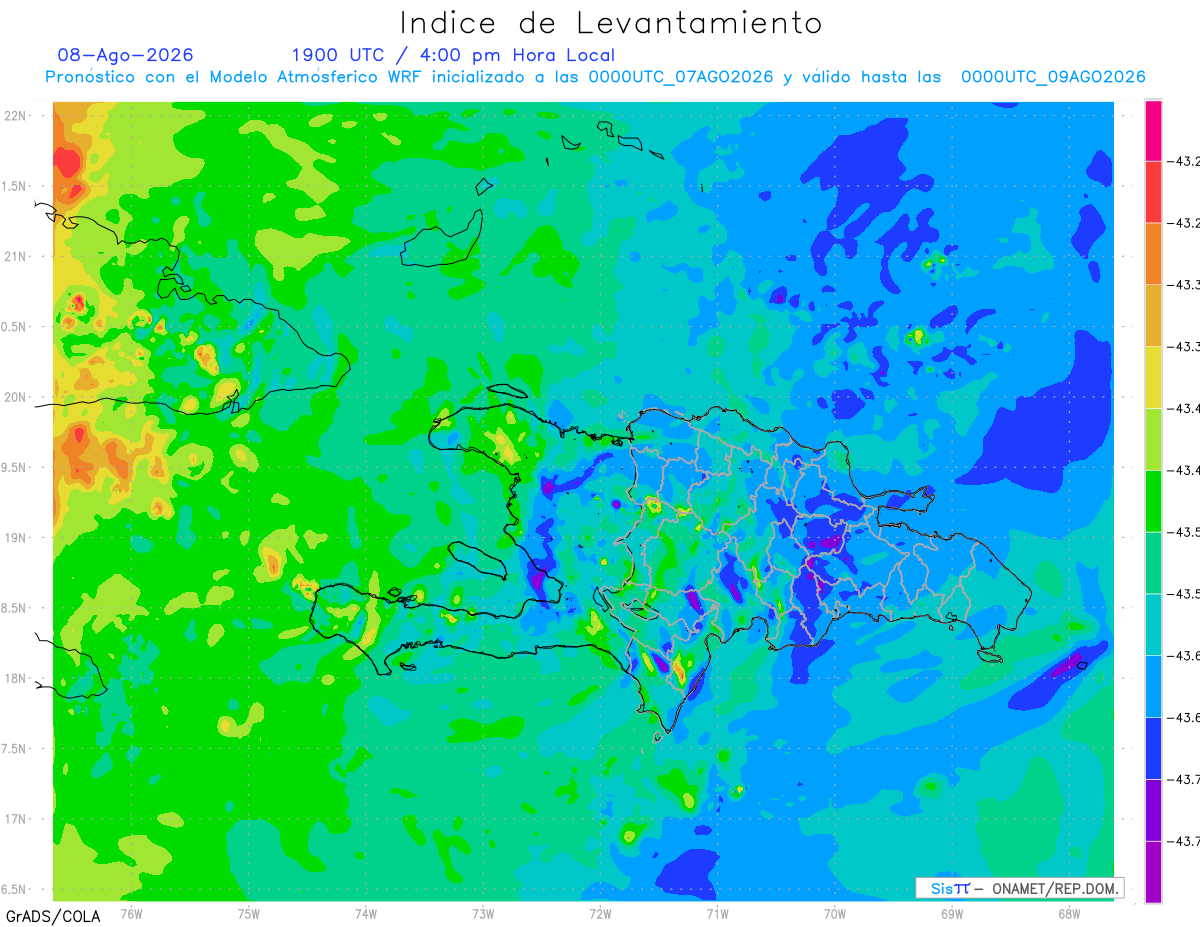Click the 17N latitude label

[16, 819]
